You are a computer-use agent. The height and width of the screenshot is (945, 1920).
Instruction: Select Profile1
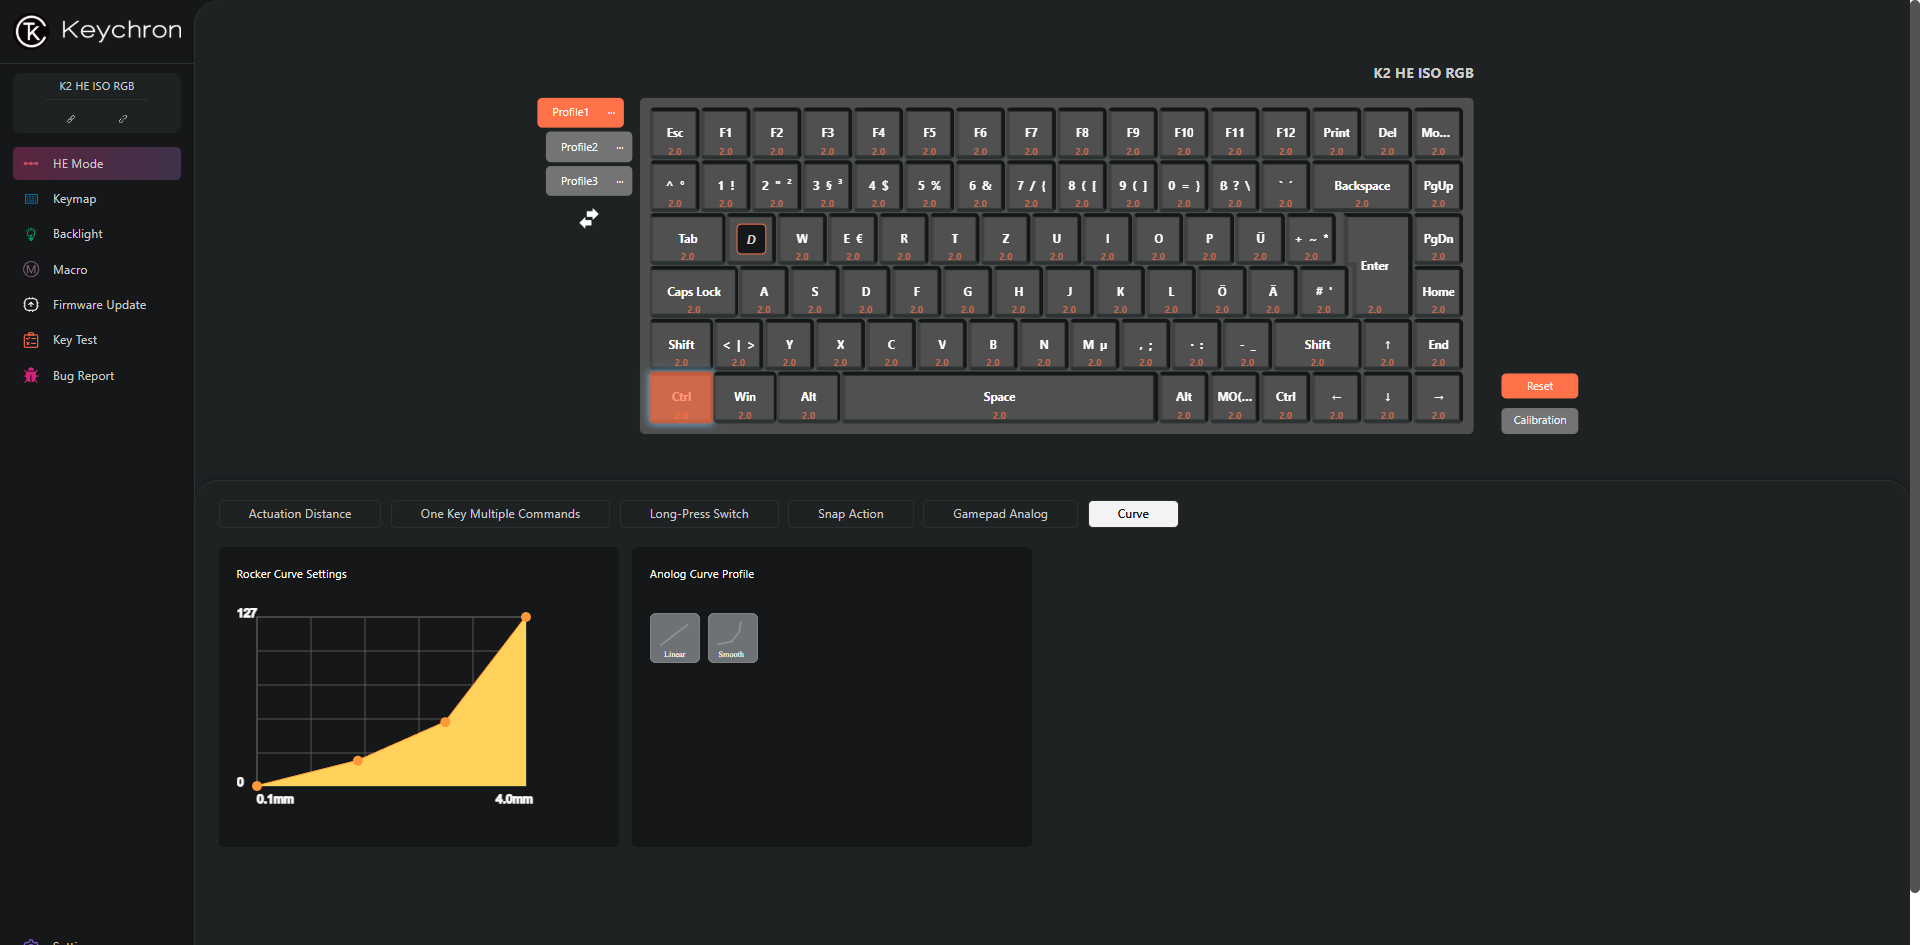(571, 113)
